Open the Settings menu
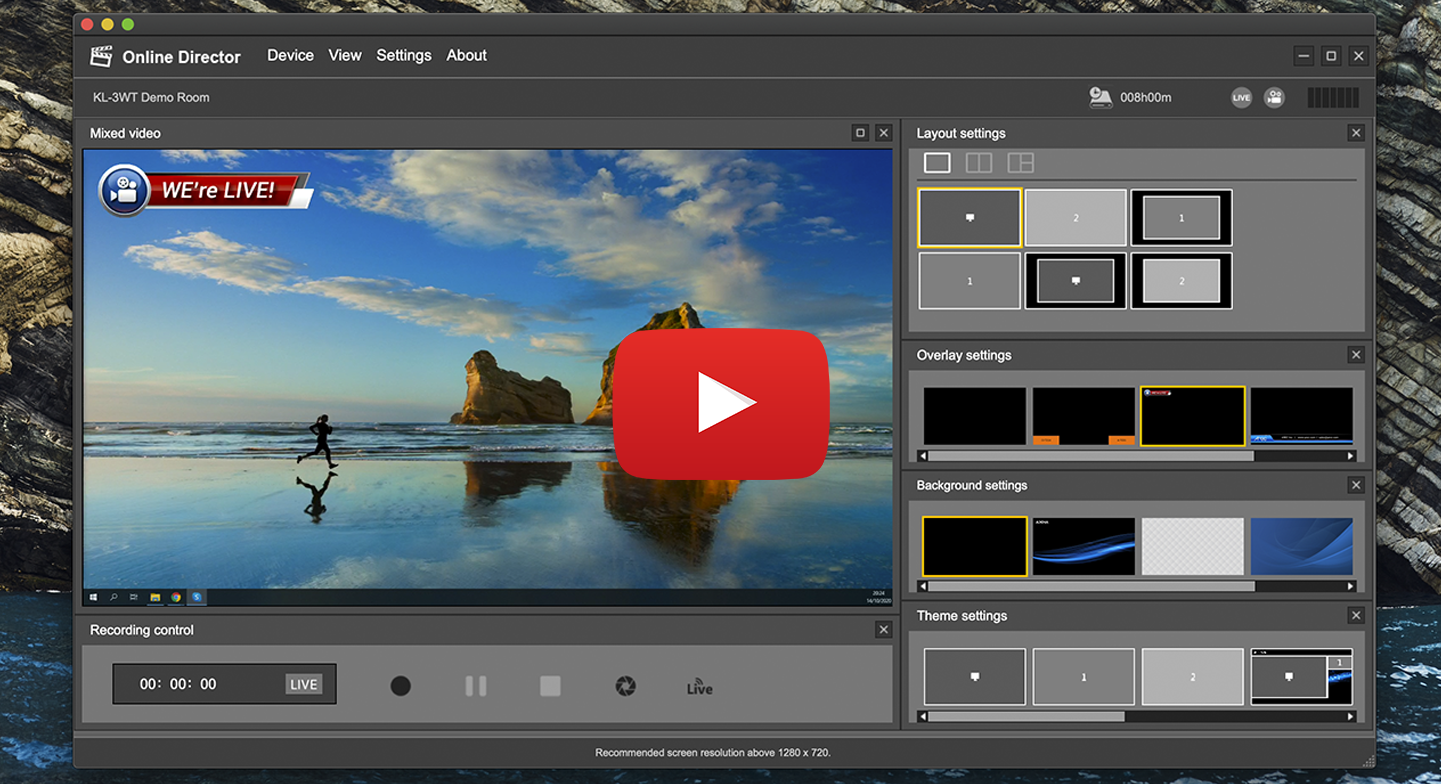This screenshot has height=784, width=1441. coord(404,56)
